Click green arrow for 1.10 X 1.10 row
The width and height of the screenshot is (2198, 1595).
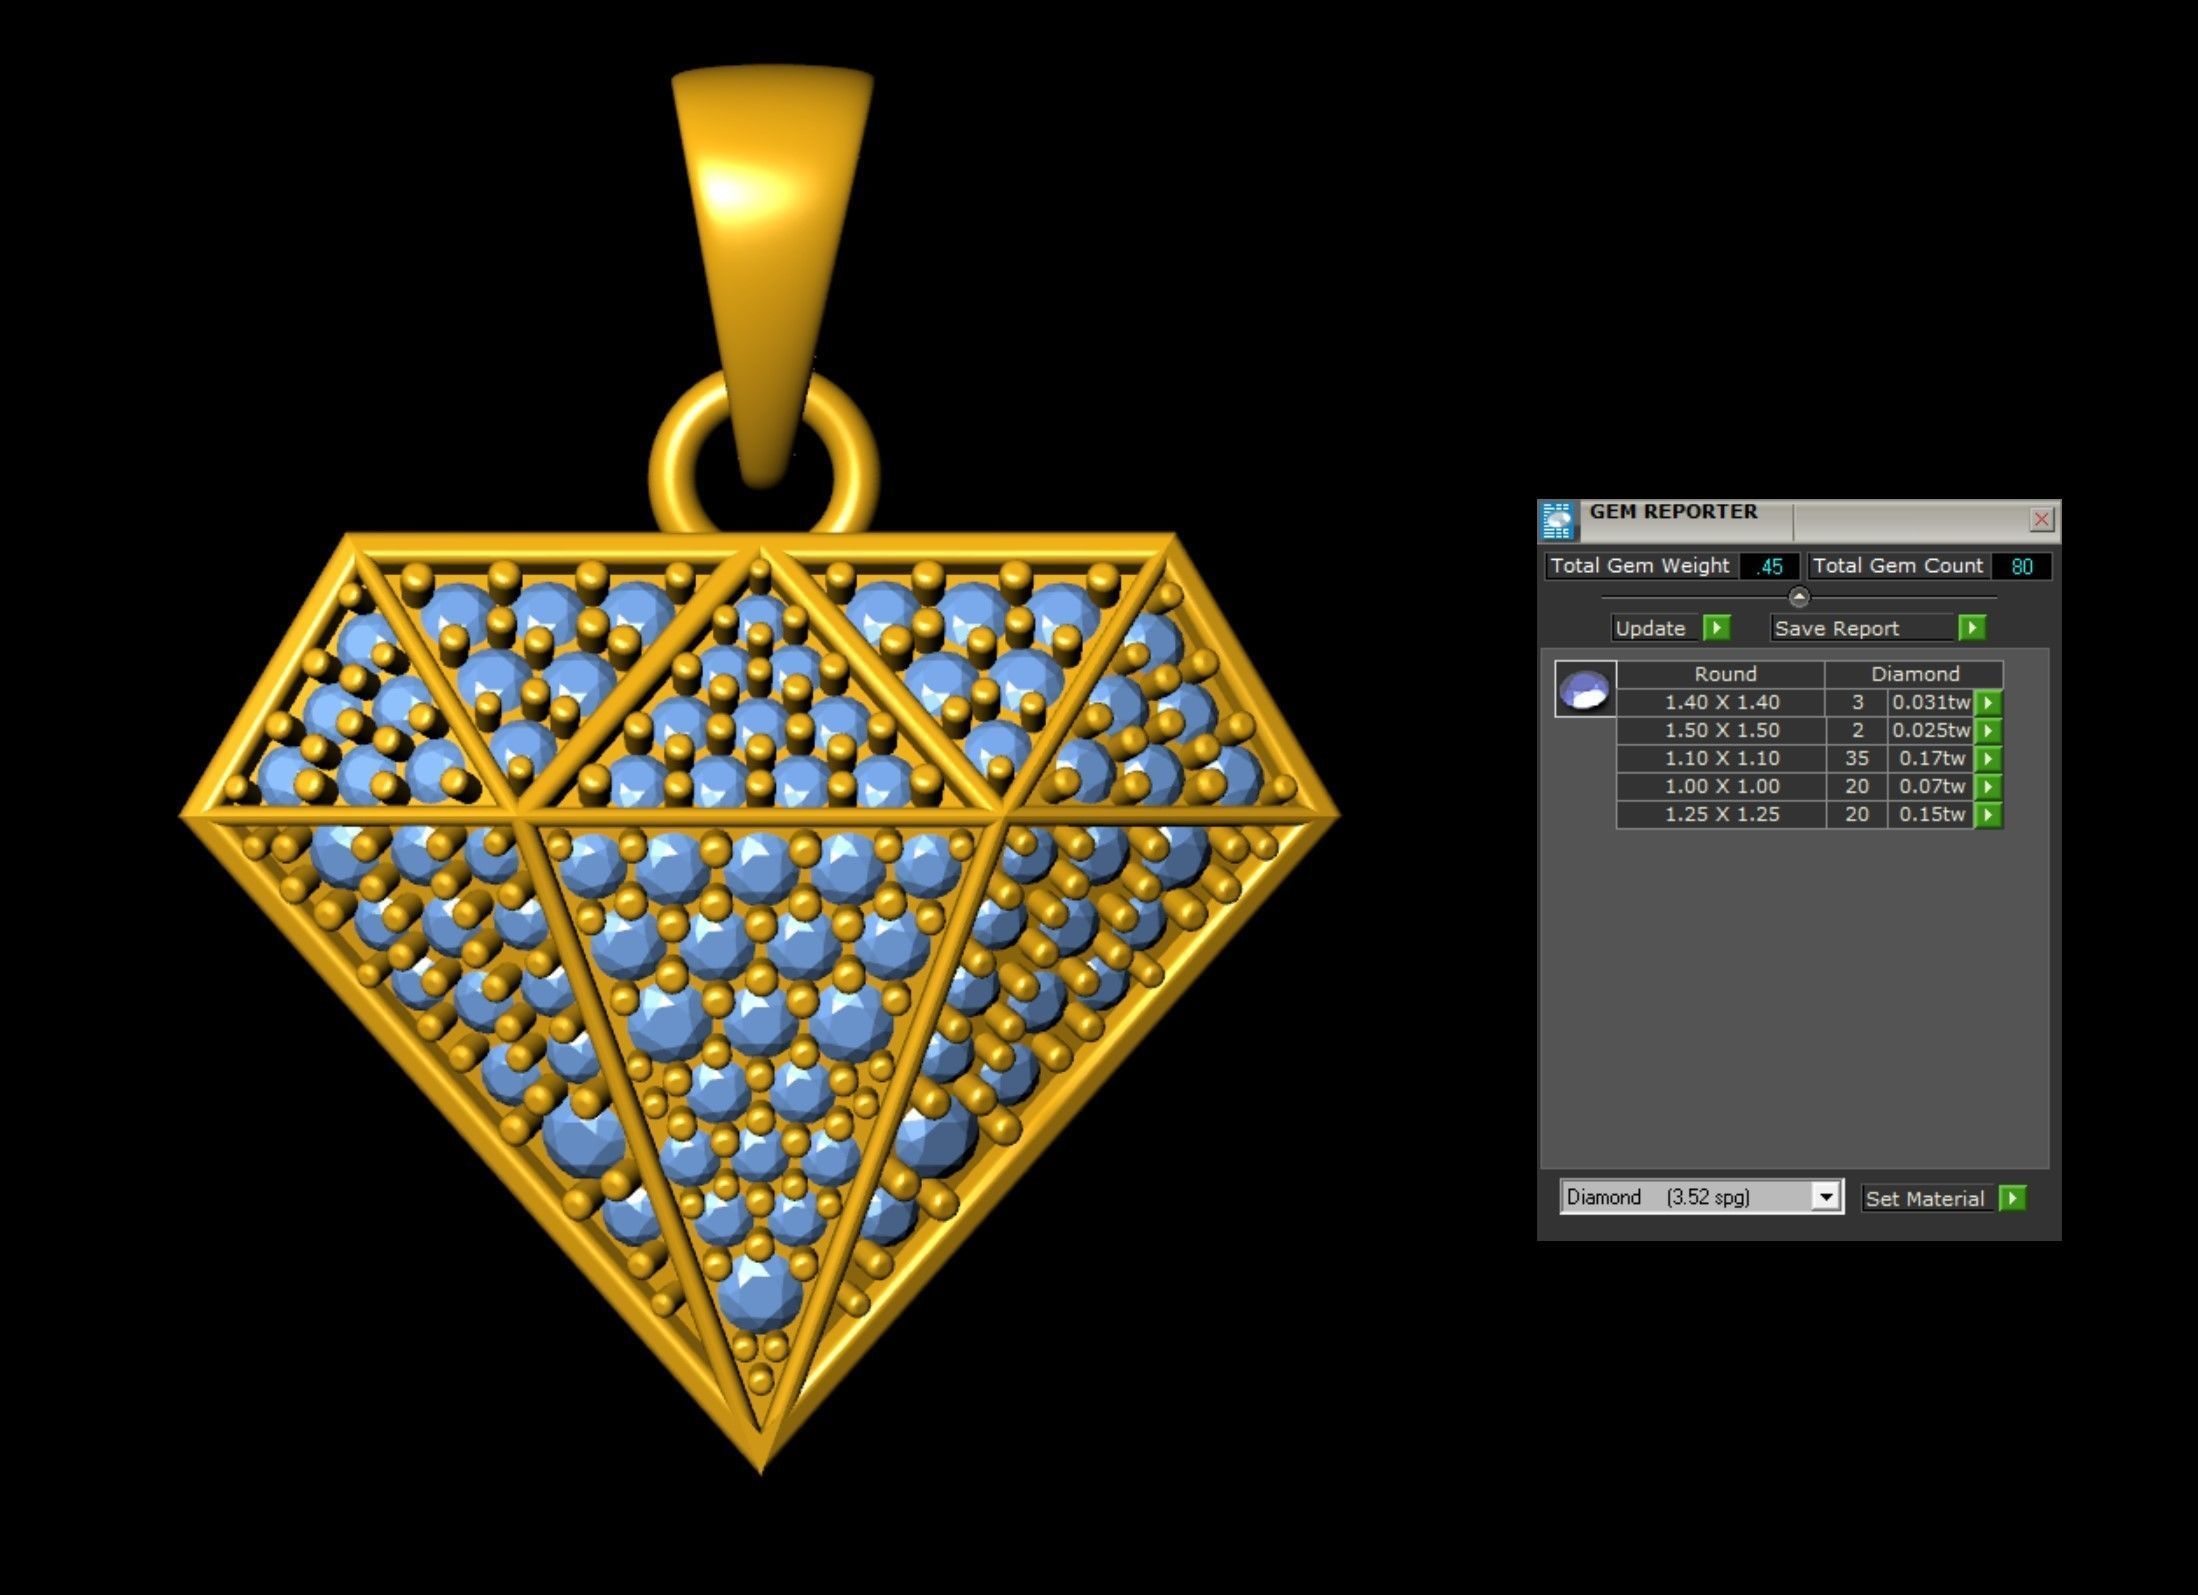(x=1988, y=759)
